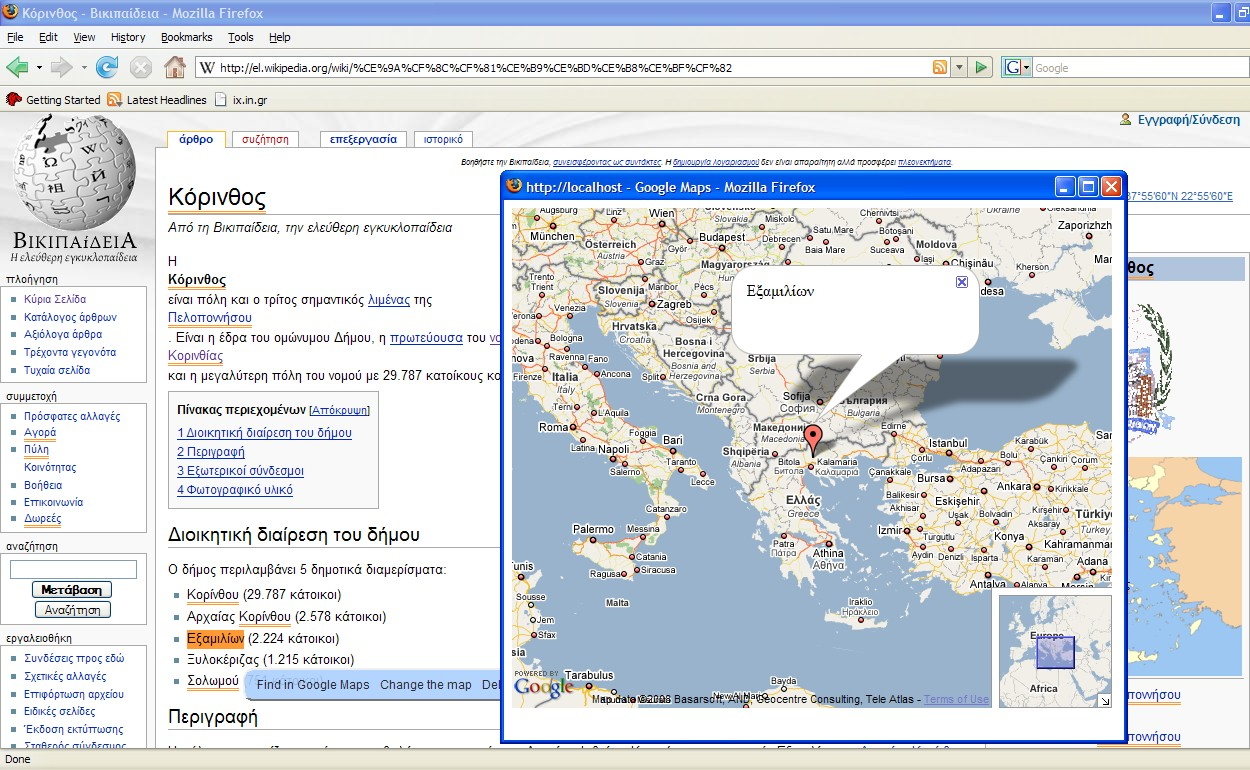Viewport: 1250px width, 770px height.
Task: Open the Latest Headlines feed bookmark
Action: (x=157, y=100)
